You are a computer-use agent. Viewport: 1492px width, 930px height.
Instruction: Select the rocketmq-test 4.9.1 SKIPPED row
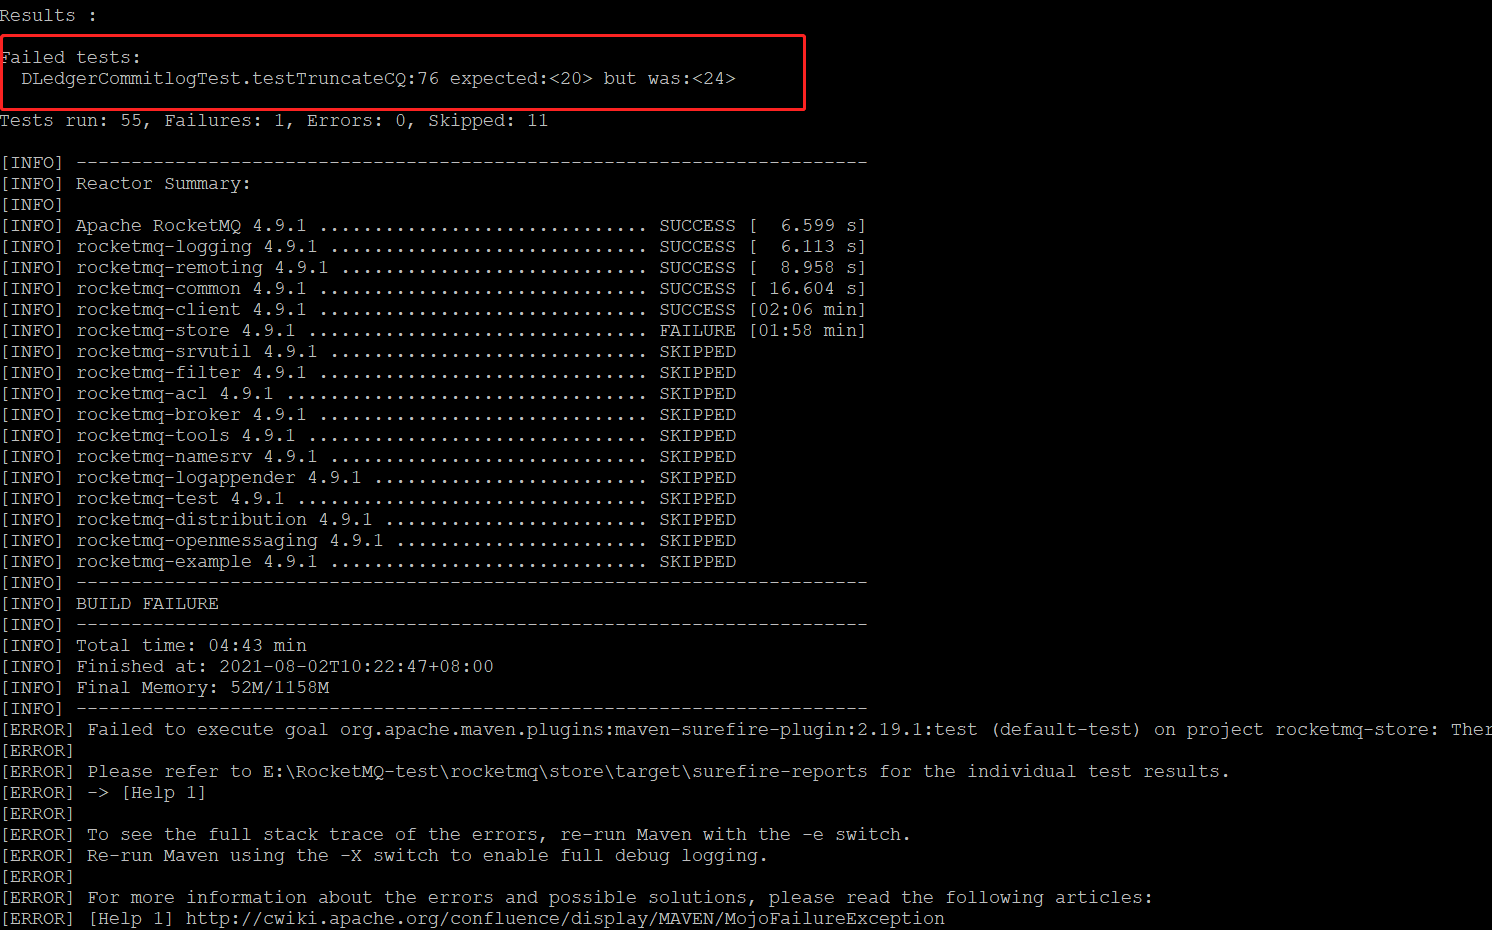click(x=368, y=499)
